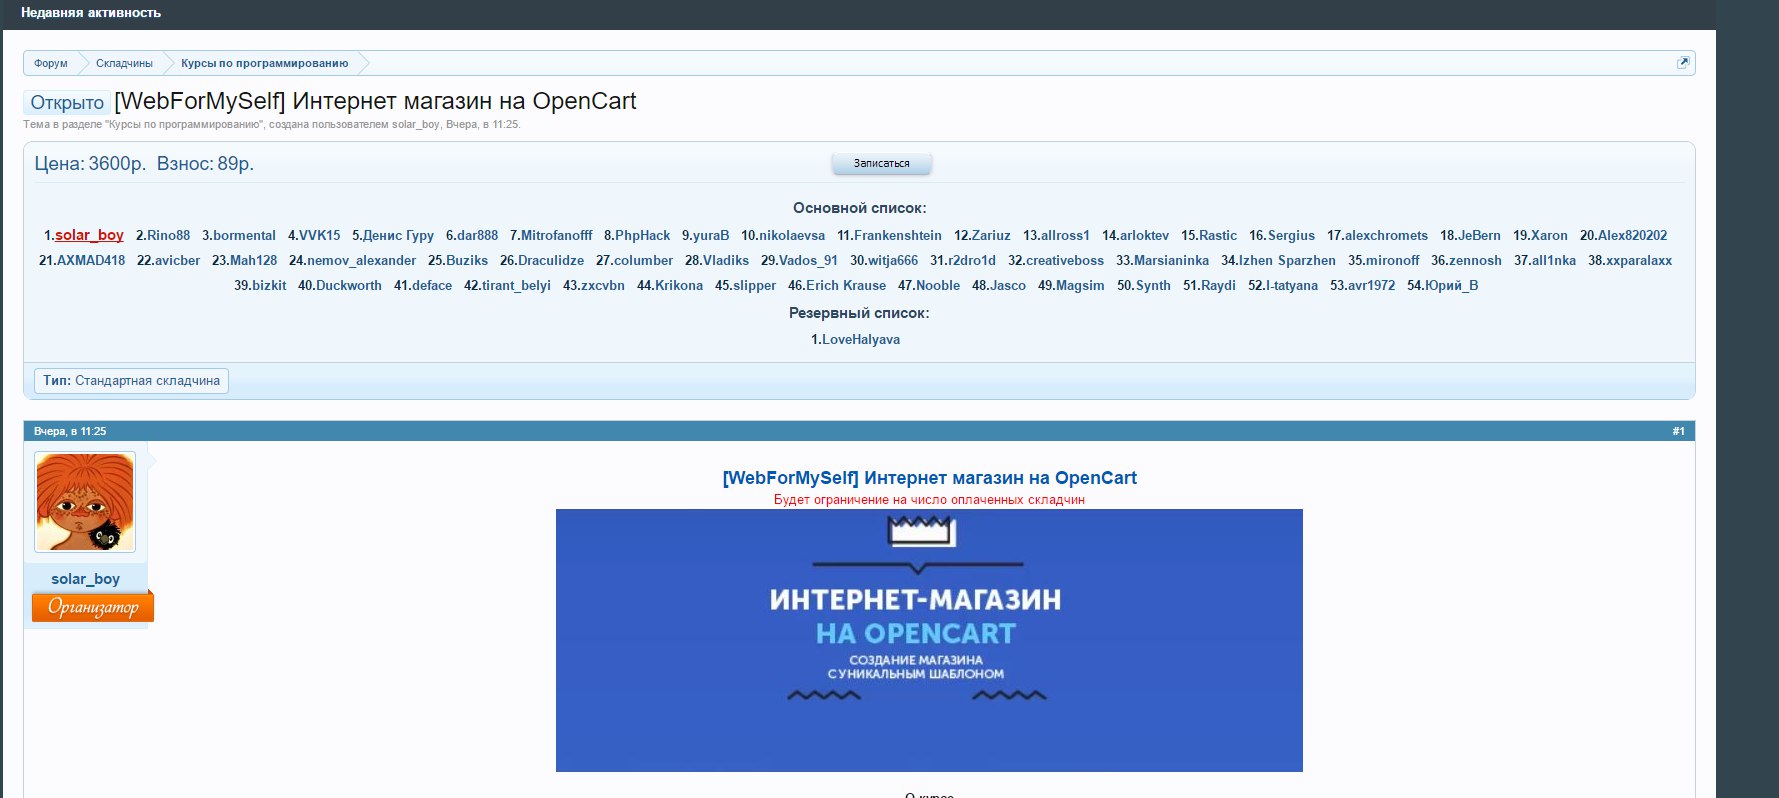Open participant r2dro1d profile
Viewport: 1779px width, 798px height.
tap(972, 260)
